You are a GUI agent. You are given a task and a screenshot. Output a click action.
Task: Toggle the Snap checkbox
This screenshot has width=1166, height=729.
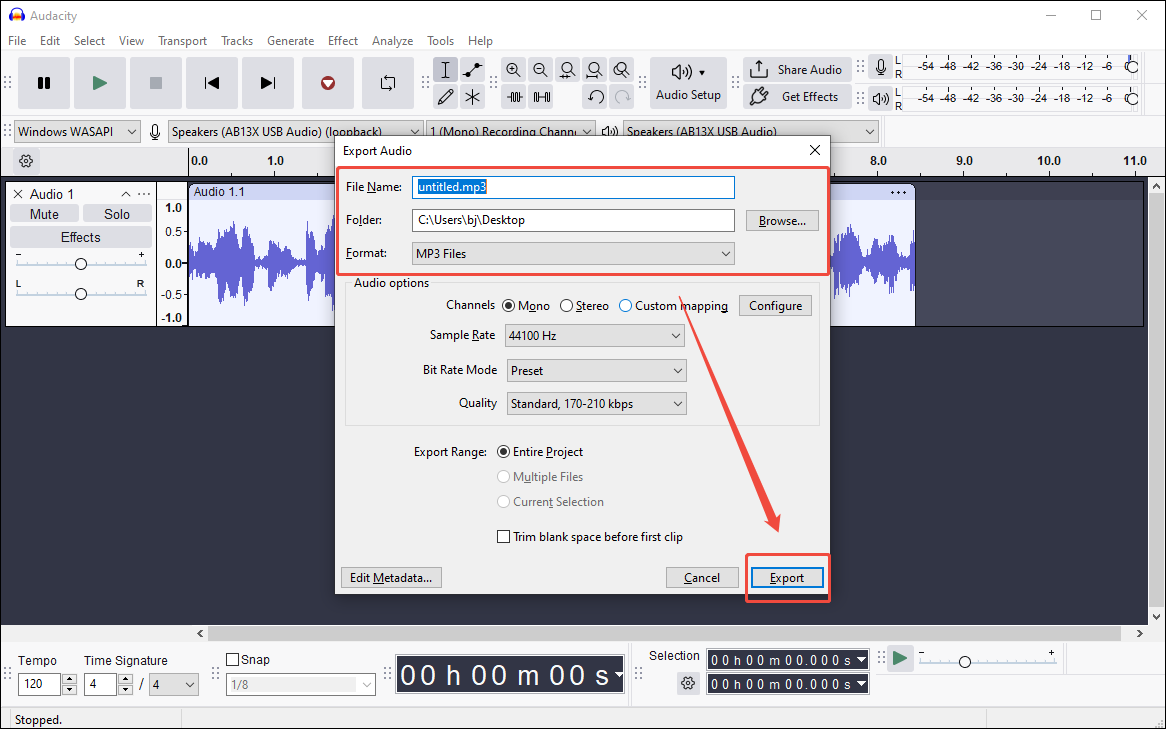(233, 659)
